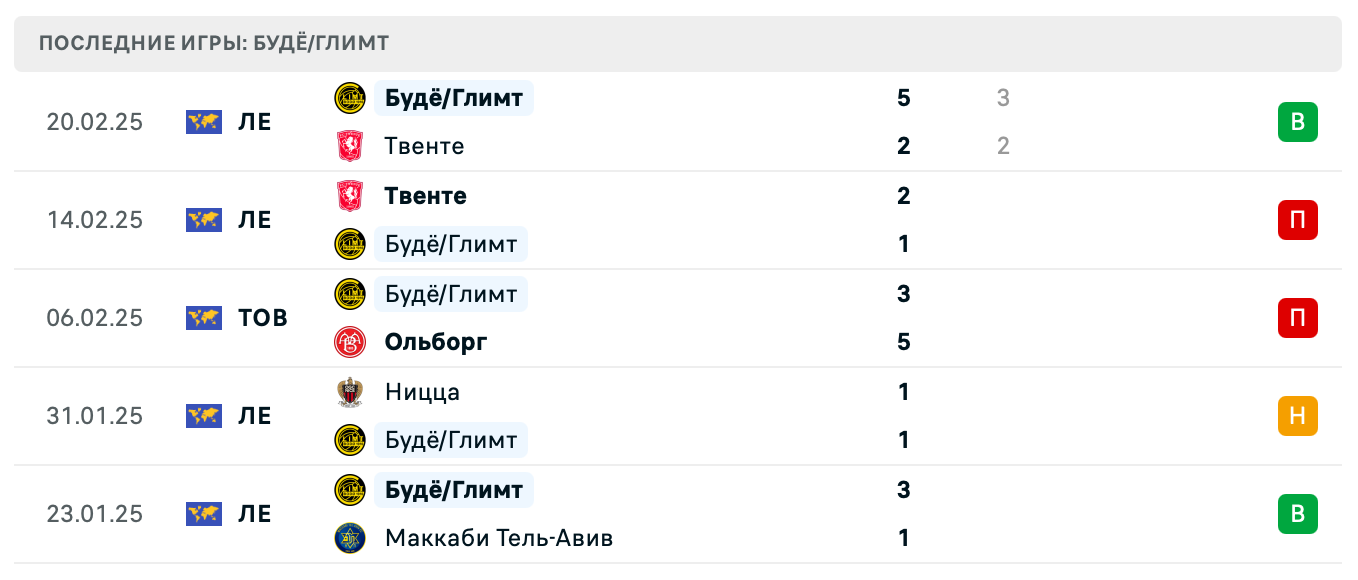Screen dimensions: 1358x580
Task: Click the Twente crest in the 20.02.25 match
Action: click(350, 146)
